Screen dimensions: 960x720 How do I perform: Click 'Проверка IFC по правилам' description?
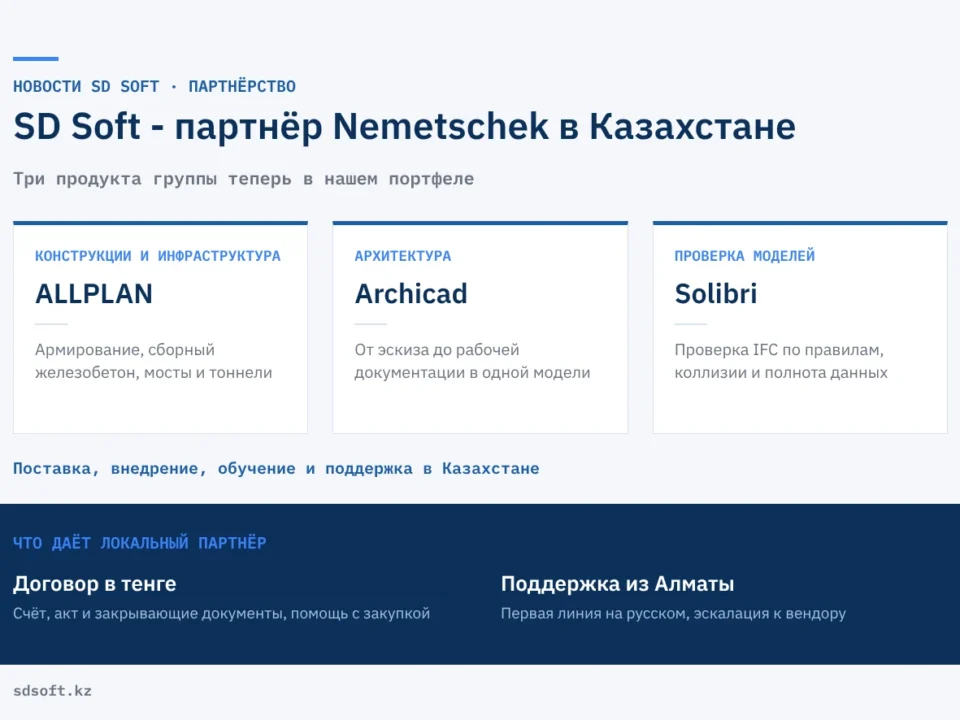click(x=781, y=361)
